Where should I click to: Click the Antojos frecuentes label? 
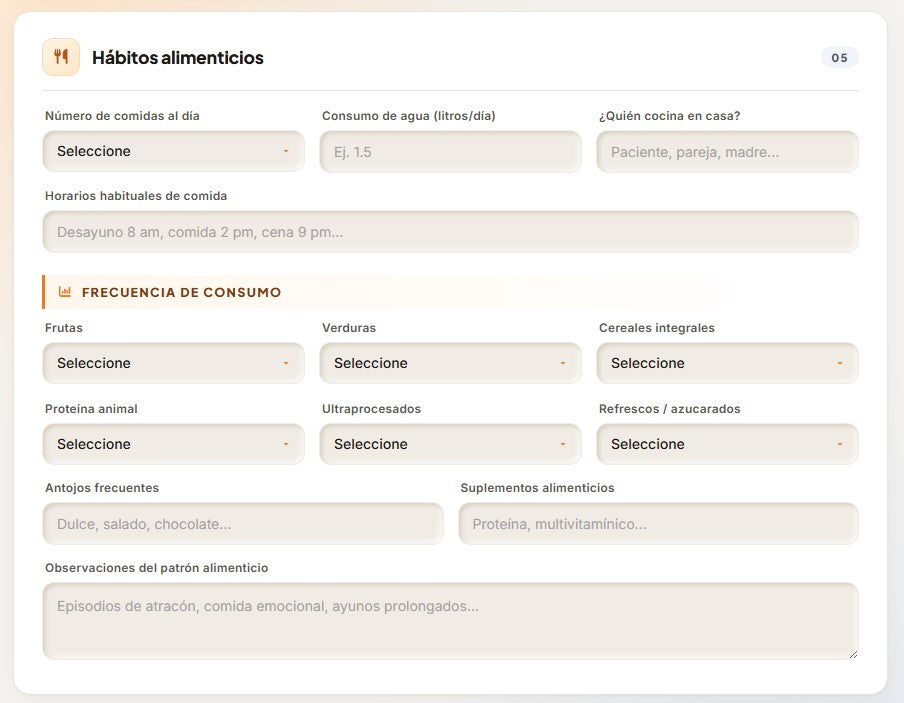102,487
